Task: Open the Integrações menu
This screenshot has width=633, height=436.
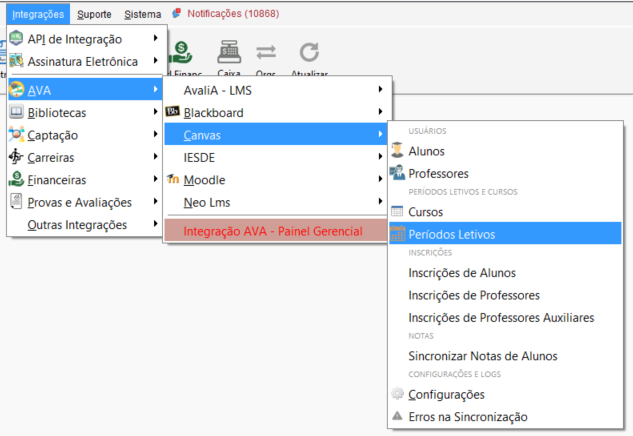Action: click(38, 14)
